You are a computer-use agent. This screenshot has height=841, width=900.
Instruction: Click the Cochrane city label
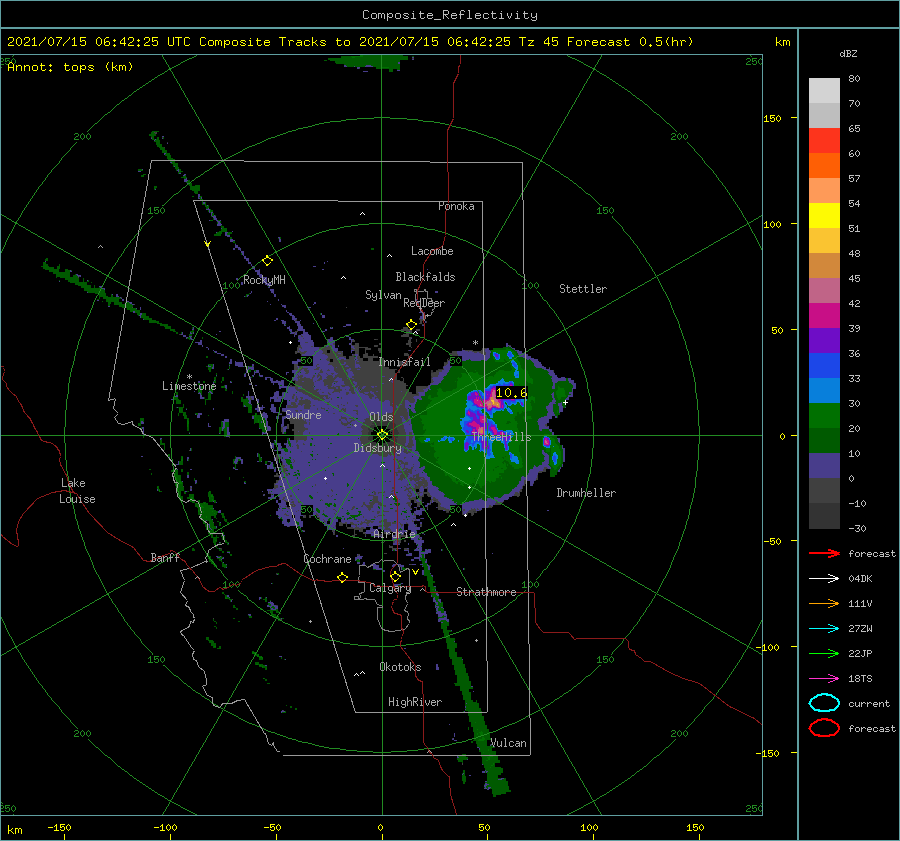click(327, 559)
